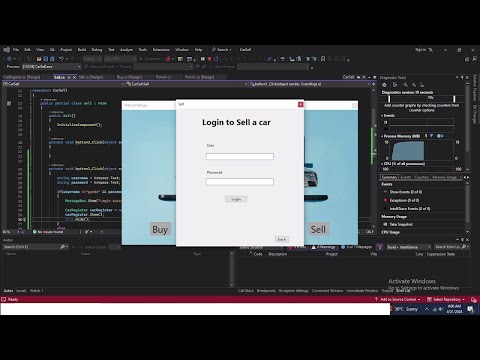
Task: Click the Login button in Sell form
Action: (236, 199)
